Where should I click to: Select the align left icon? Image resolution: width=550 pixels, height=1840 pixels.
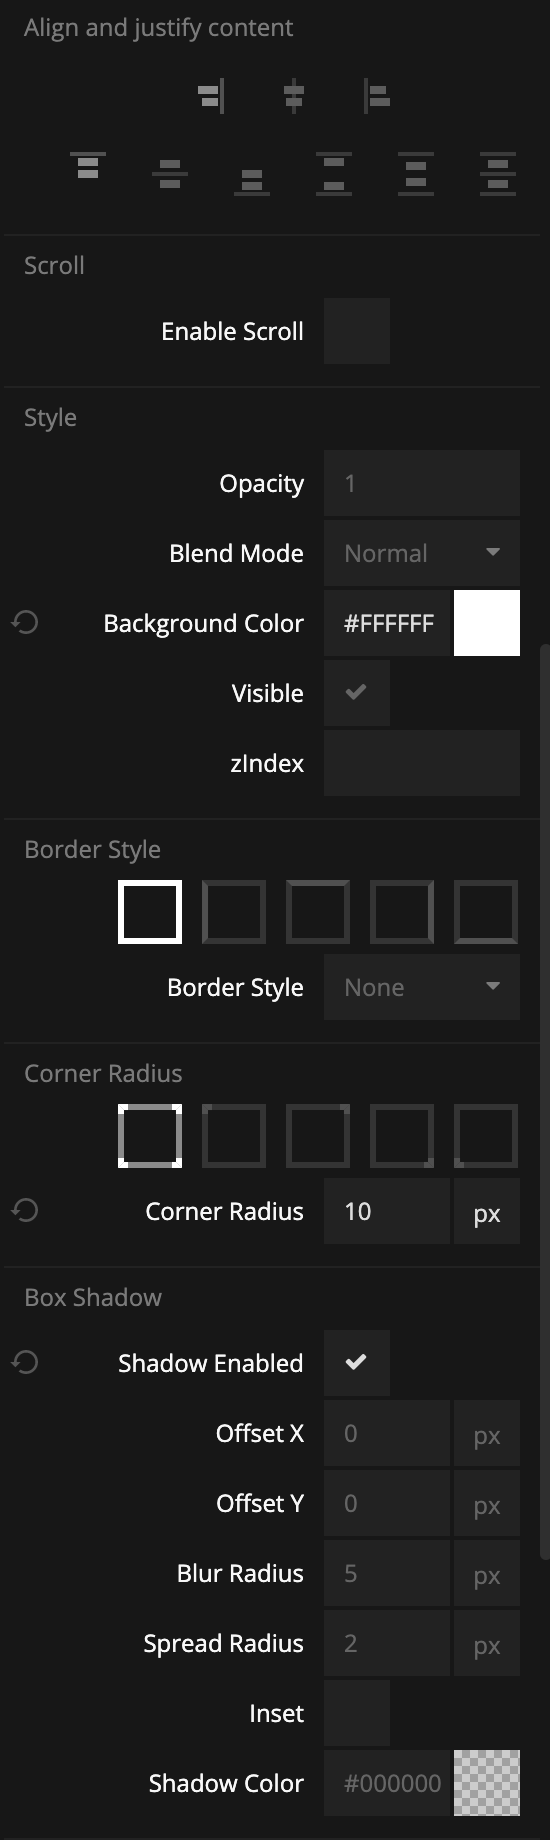pos(377,96)
